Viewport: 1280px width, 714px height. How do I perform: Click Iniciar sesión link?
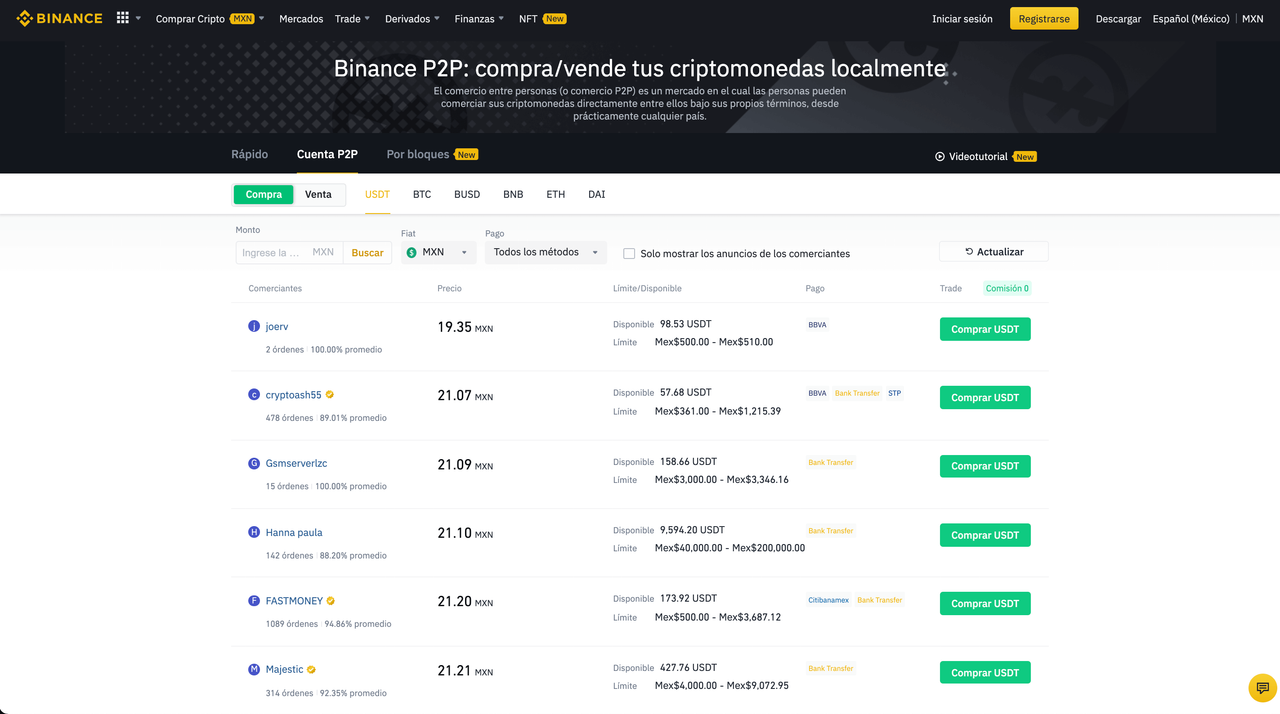click(962, 18)
